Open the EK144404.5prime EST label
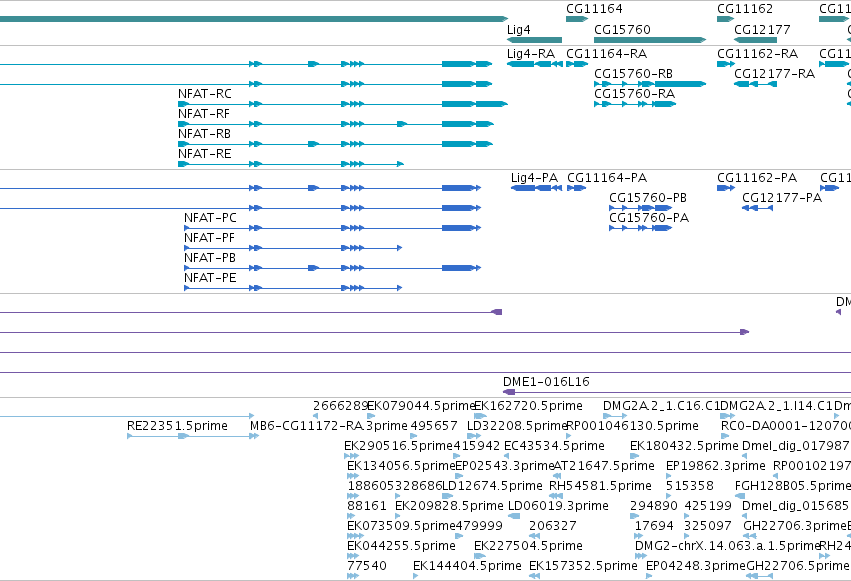The height and width of the screenshot is (581, 851). [467, 566]
